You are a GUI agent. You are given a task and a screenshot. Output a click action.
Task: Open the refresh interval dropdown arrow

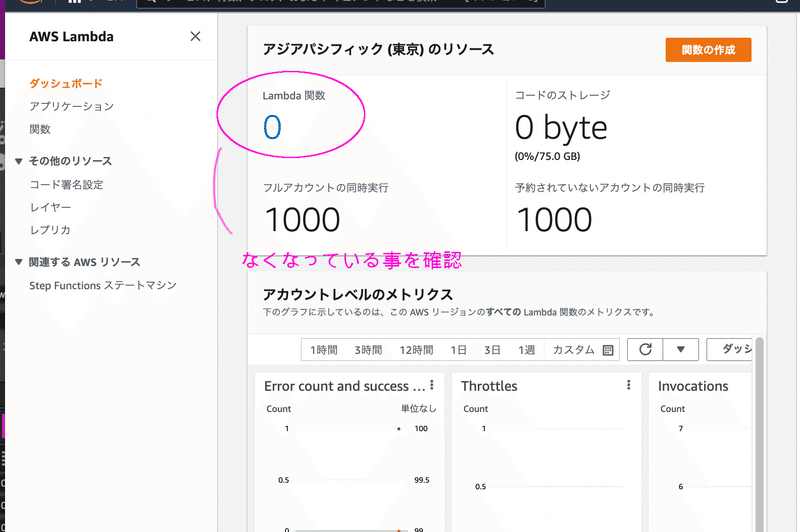[x=681, y=349]
